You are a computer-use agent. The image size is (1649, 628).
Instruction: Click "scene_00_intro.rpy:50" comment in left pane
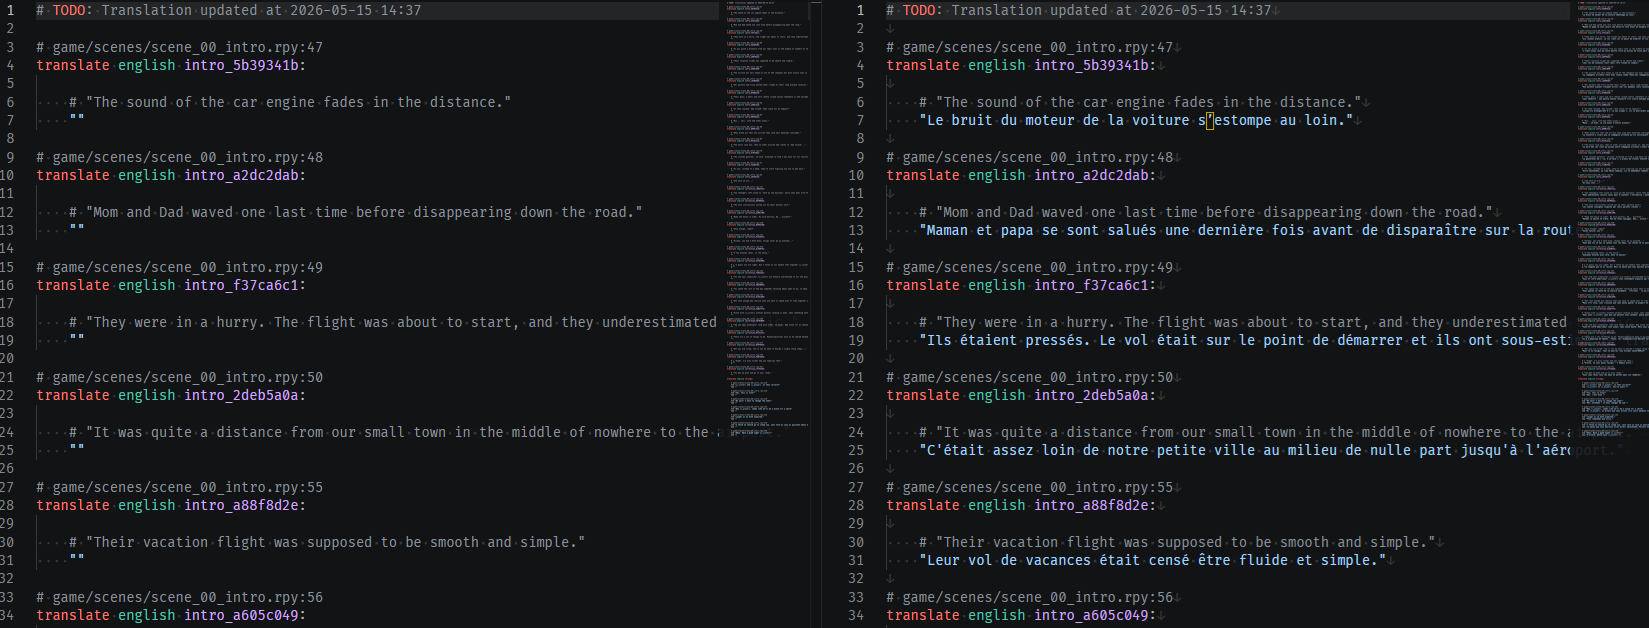click(x=179, y=377)
